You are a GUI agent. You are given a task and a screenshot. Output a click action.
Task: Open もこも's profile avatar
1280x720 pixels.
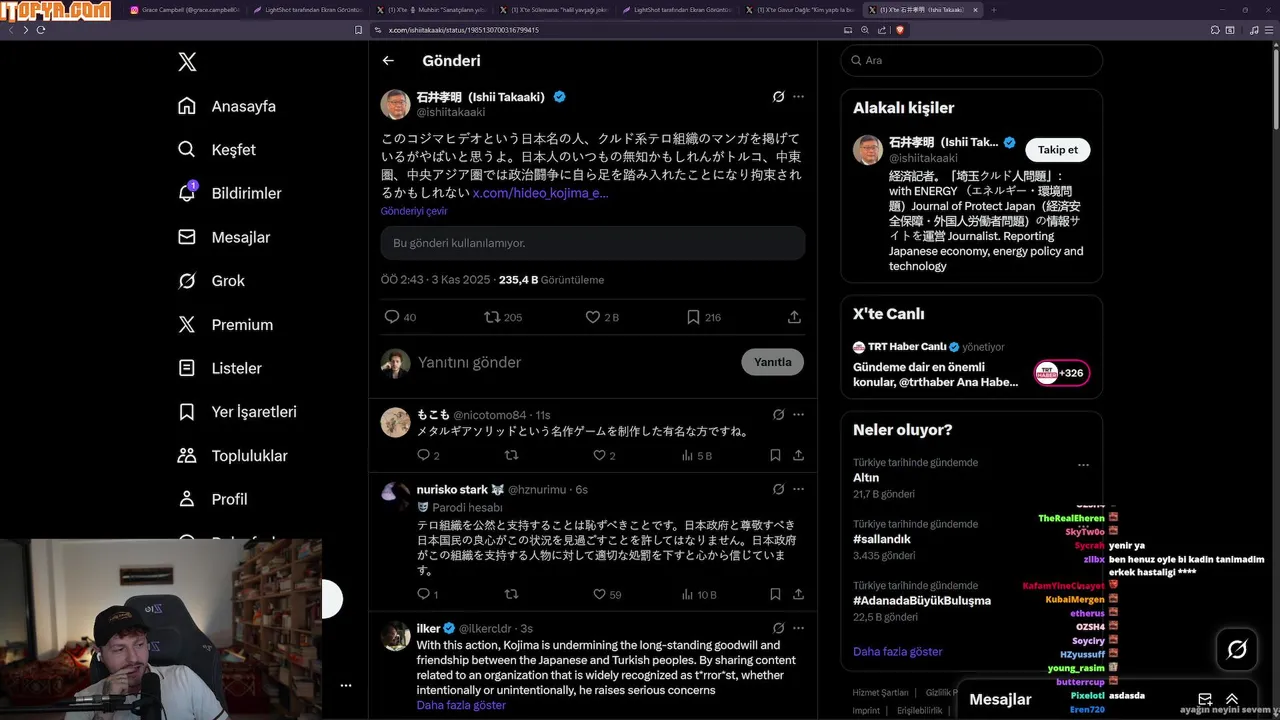click(395, 422)
